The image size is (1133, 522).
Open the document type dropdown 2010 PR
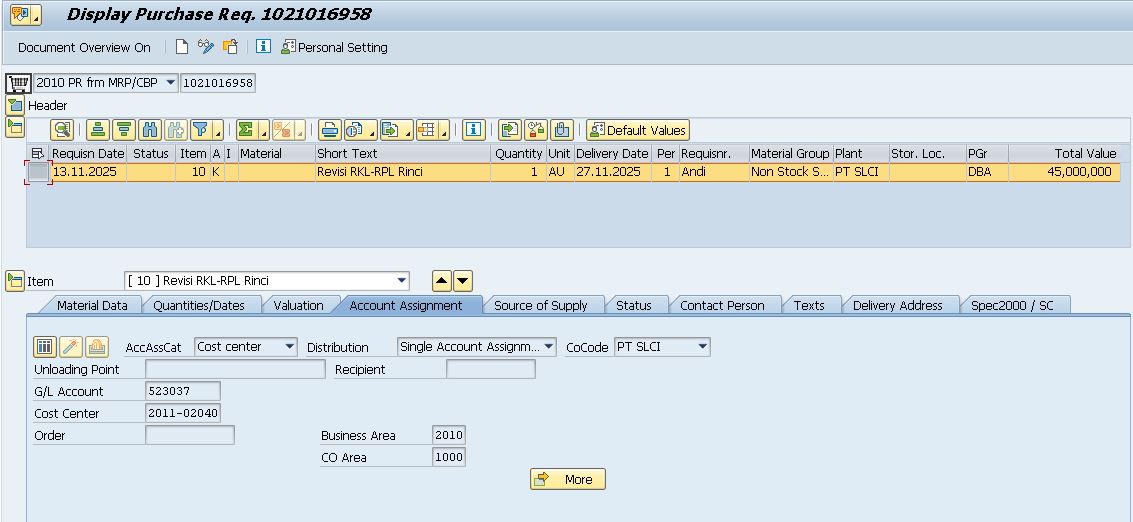coord(170,83)
